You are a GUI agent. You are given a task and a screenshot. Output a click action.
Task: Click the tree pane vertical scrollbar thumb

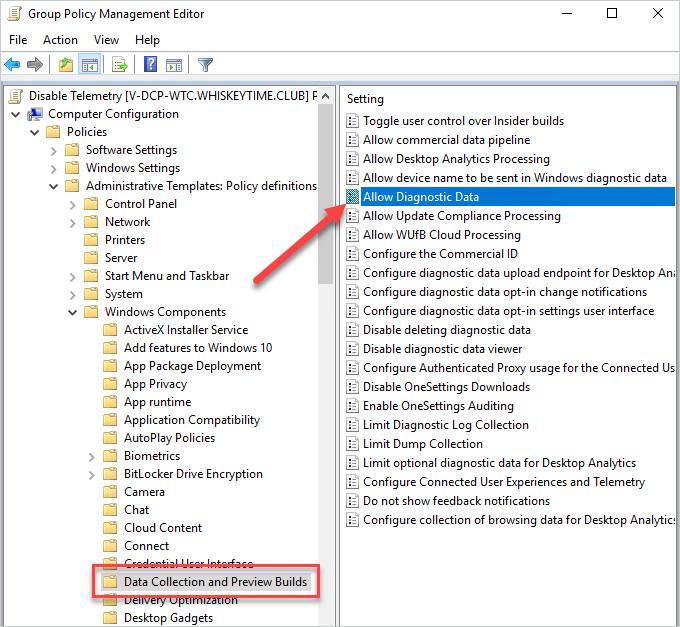tap(326, 194)
